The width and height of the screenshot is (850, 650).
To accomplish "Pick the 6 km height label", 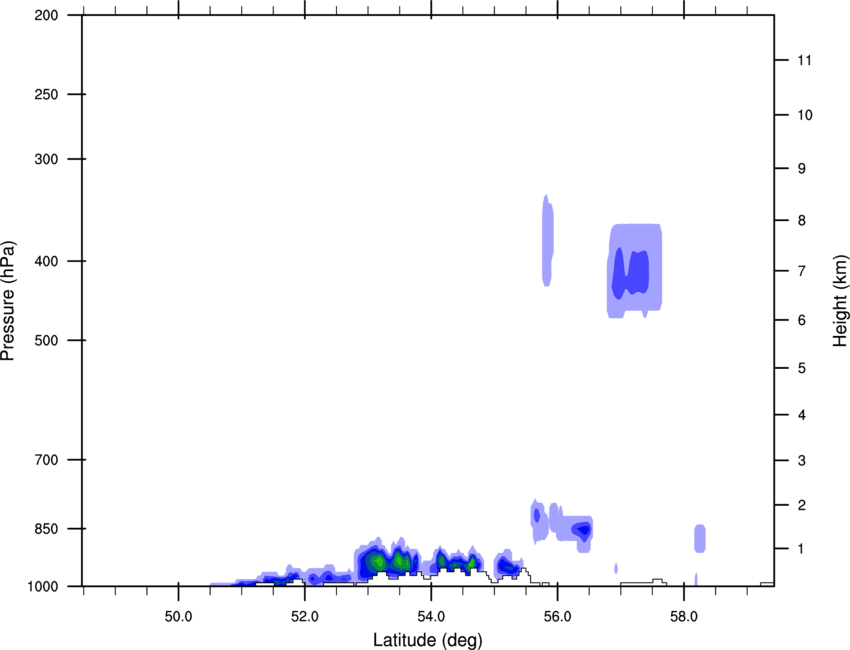I will pyautogui.click(x=802, y=320).
